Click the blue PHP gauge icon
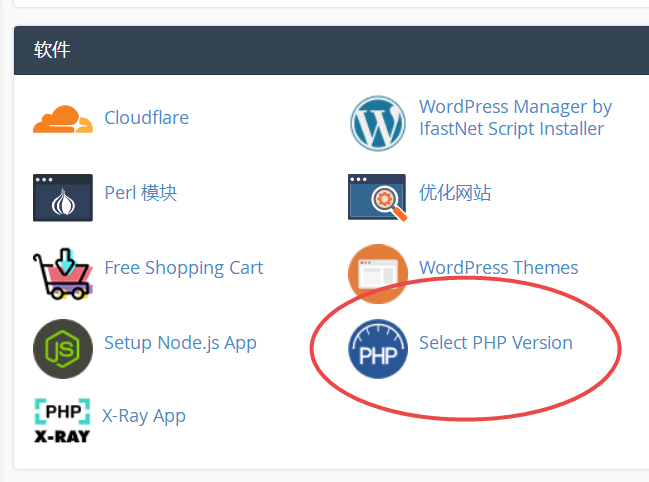The height and width of the screenshot is (482, 649). tap(378, 349)
